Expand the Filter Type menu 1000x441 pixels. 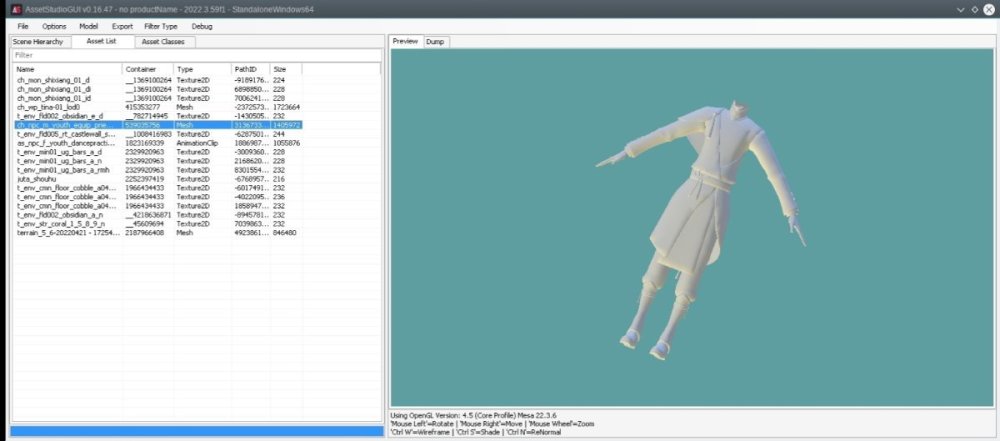[160, 26]
